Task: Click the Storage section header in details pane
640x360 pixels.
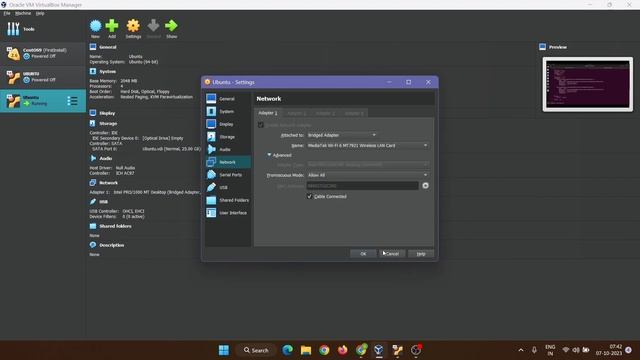Action: coord(108,123)
